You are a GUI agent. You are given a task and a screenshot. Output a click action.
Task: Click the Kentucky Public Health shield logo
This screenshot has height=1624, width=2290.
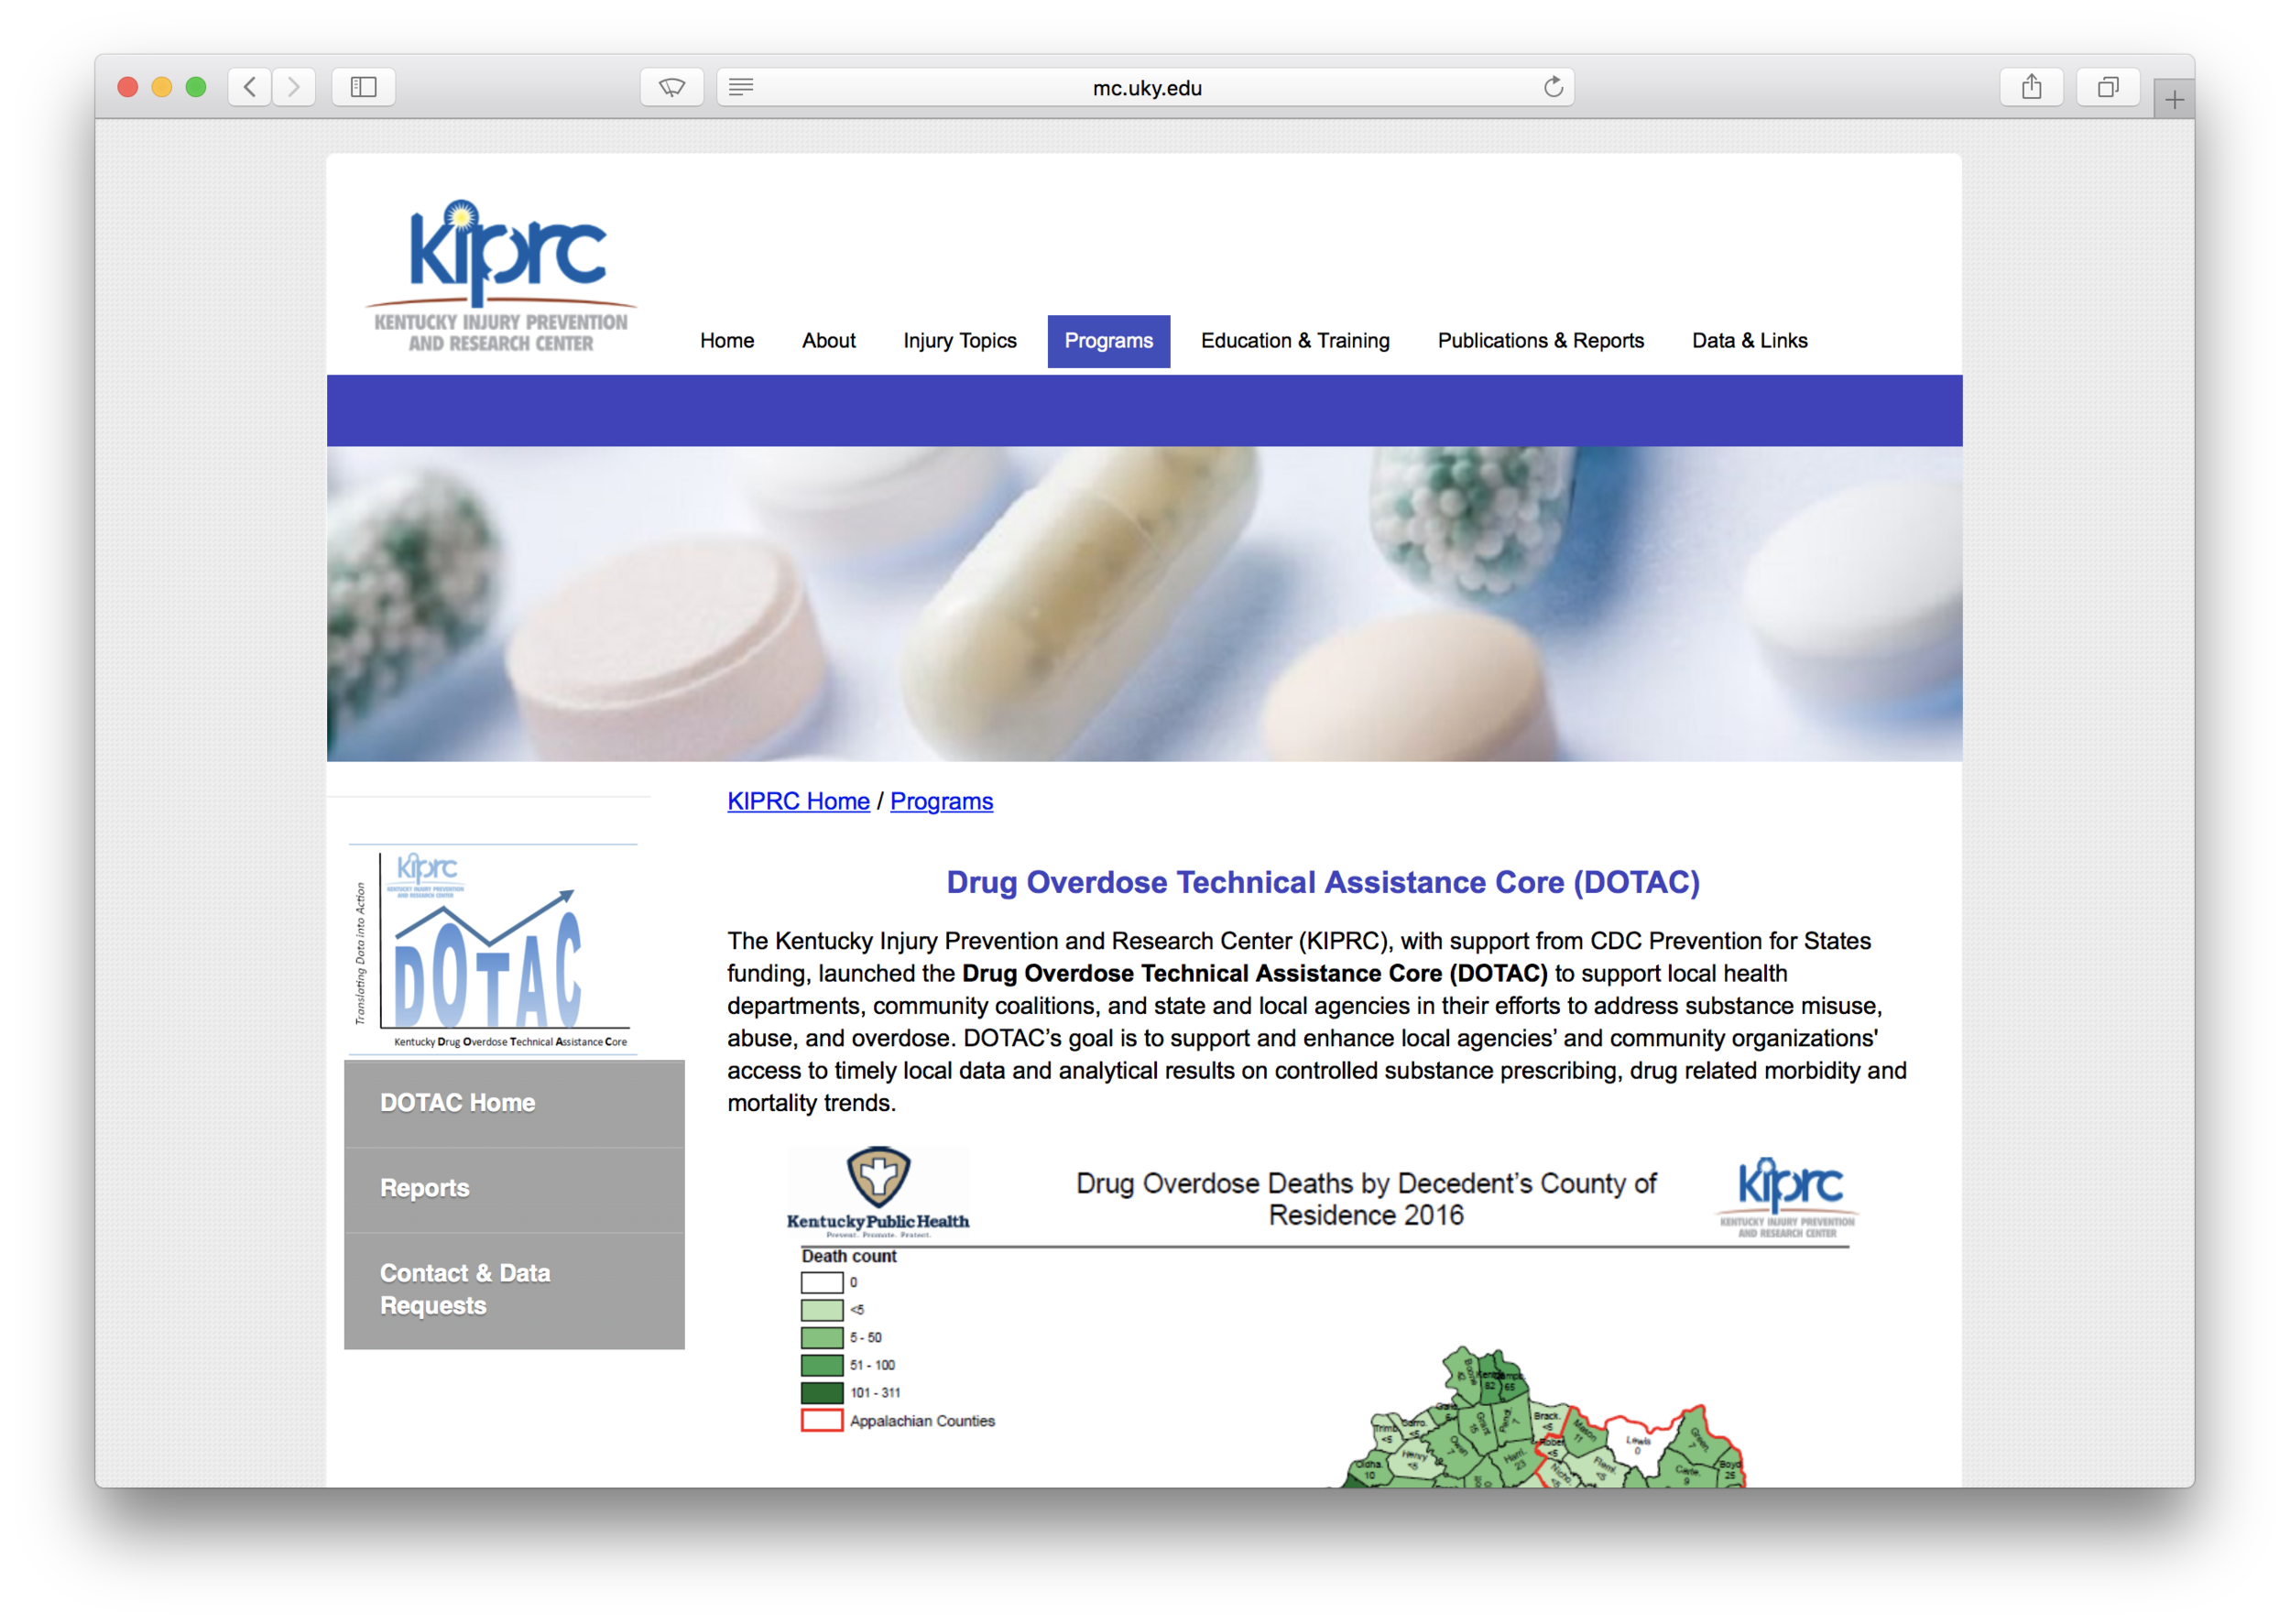[x=878, y=1192]
